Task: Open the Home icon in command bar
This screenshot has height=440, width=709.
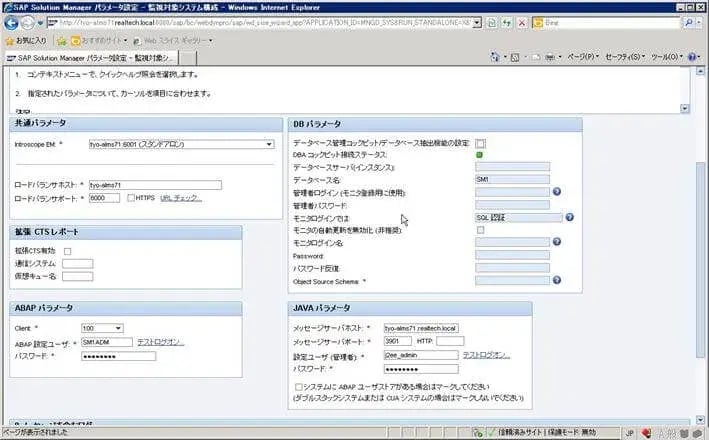Action: pyautogui.click(x=494, y=57)
